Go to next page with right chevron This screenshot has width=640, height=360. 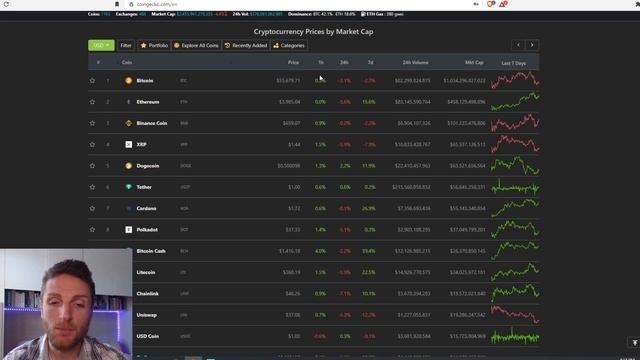(x=532, y=45)
